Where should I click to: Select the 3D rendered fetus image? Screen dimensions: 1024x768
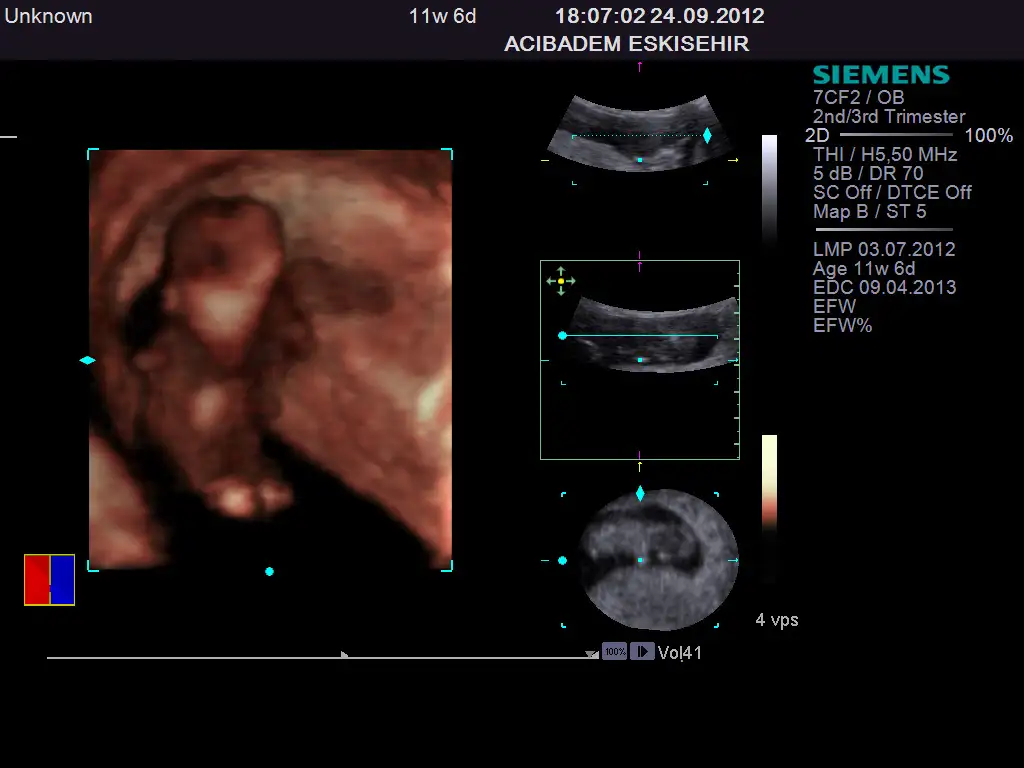tap(270, 360)
